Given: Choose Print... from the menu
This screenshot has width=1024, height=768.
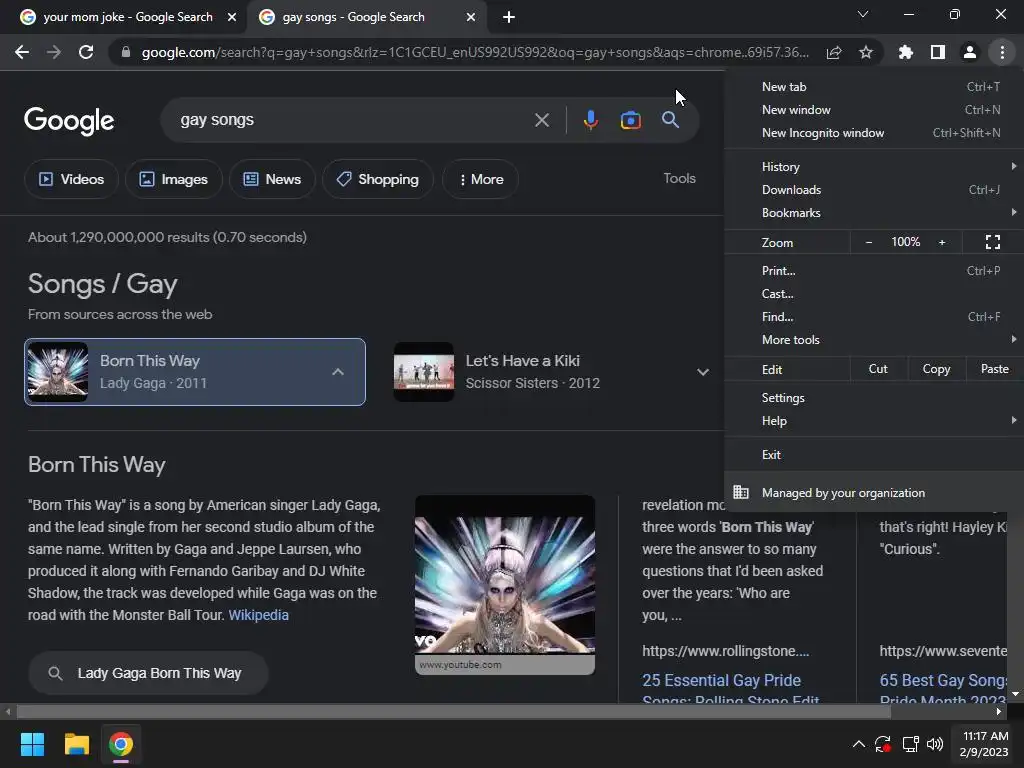Looking at the screenshot, I should pyautogui.click(x=874, y=270).
